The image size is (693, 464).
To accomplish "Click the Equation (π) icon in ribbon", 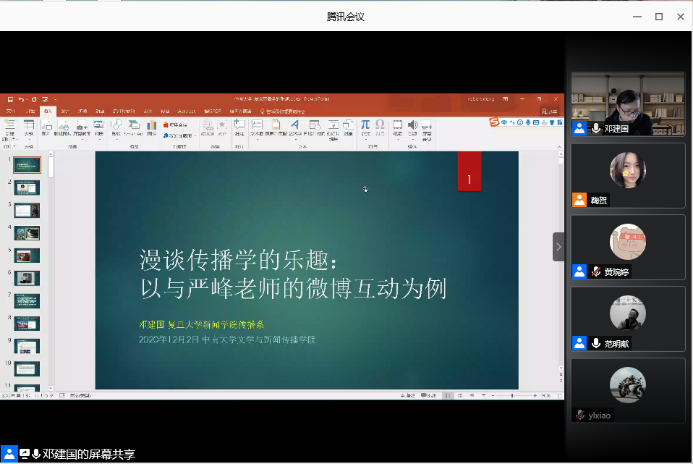I will click(x=365, y=125).
